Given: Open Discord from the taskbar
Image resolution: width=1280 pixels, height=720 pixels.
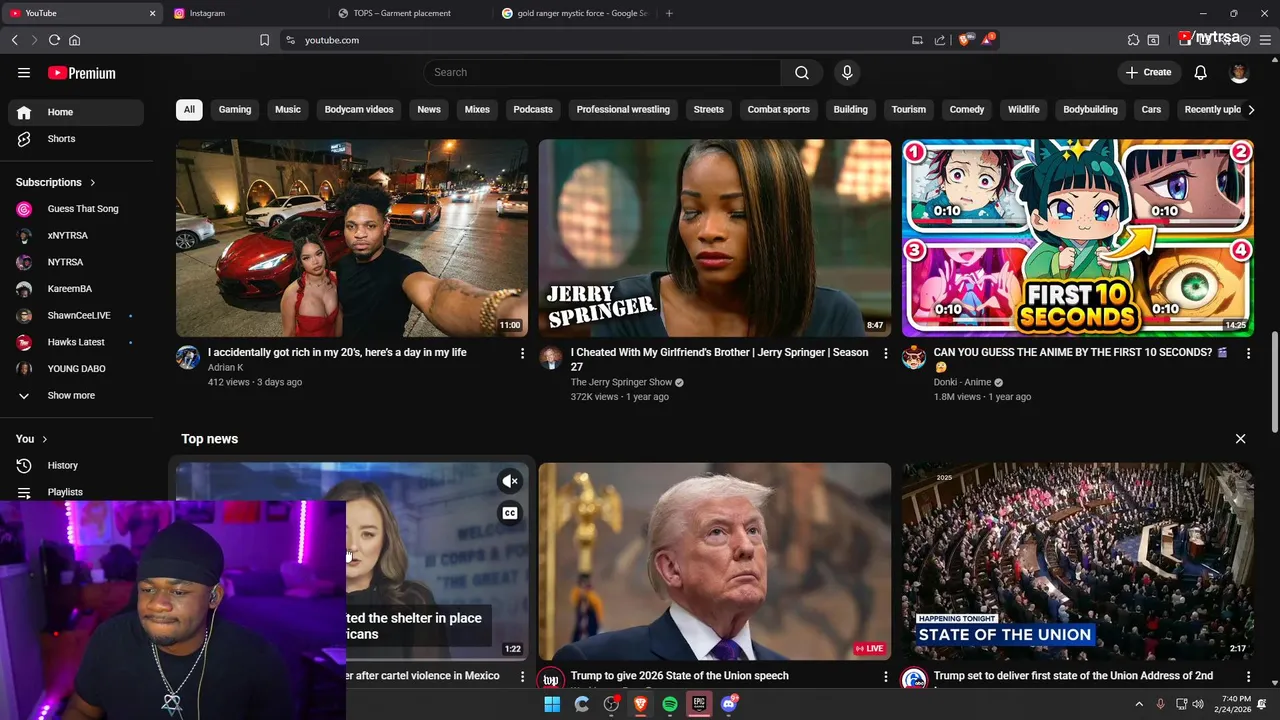Looking at the screenshot, I should (729, 704).
